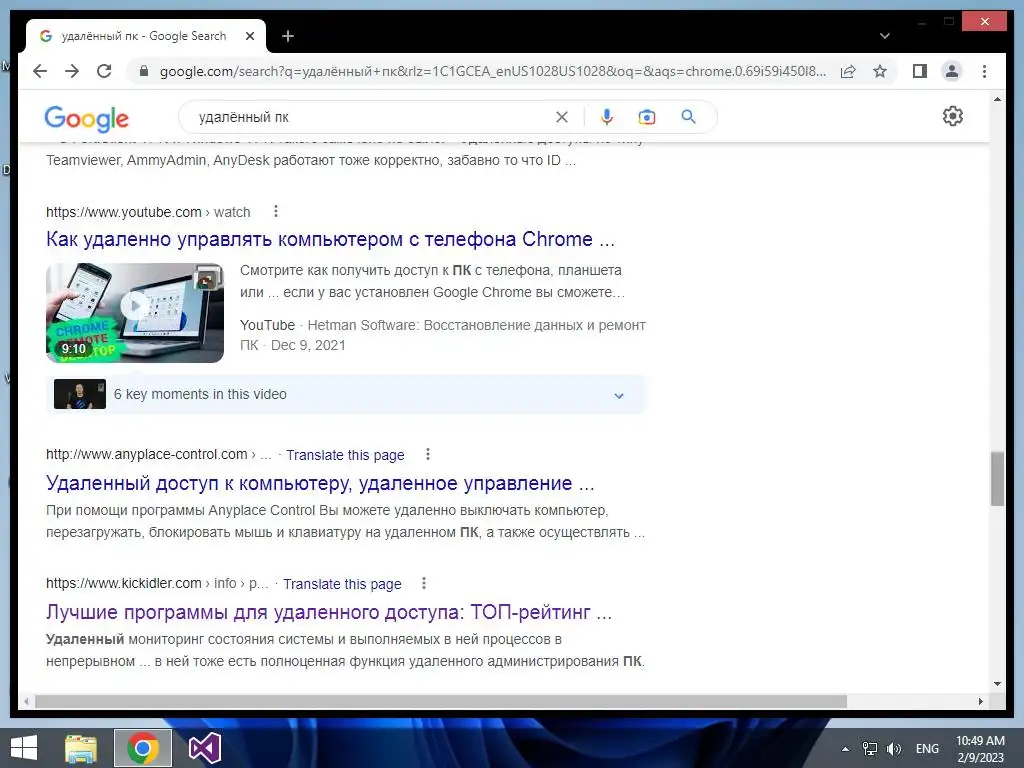Submit search with the magnifier icon
The image size is (1024, 768).
point(688,117)
